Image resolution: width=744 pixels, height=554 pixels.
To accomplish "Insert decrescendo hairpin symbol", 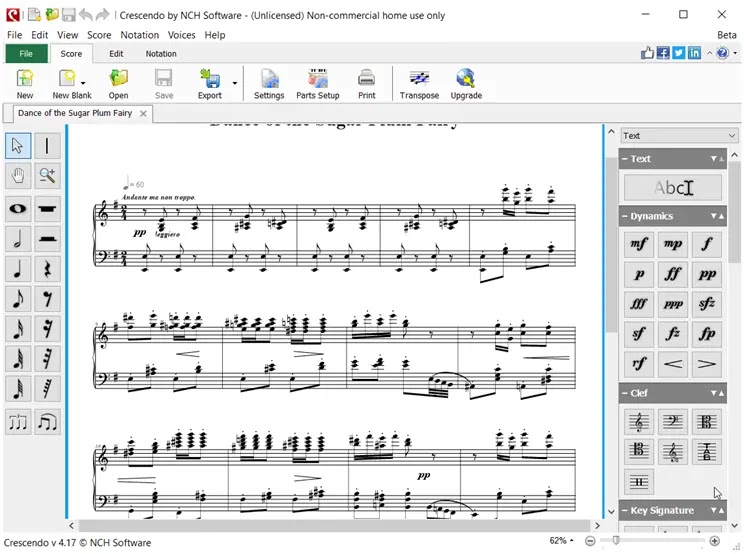I will (707, 364).
